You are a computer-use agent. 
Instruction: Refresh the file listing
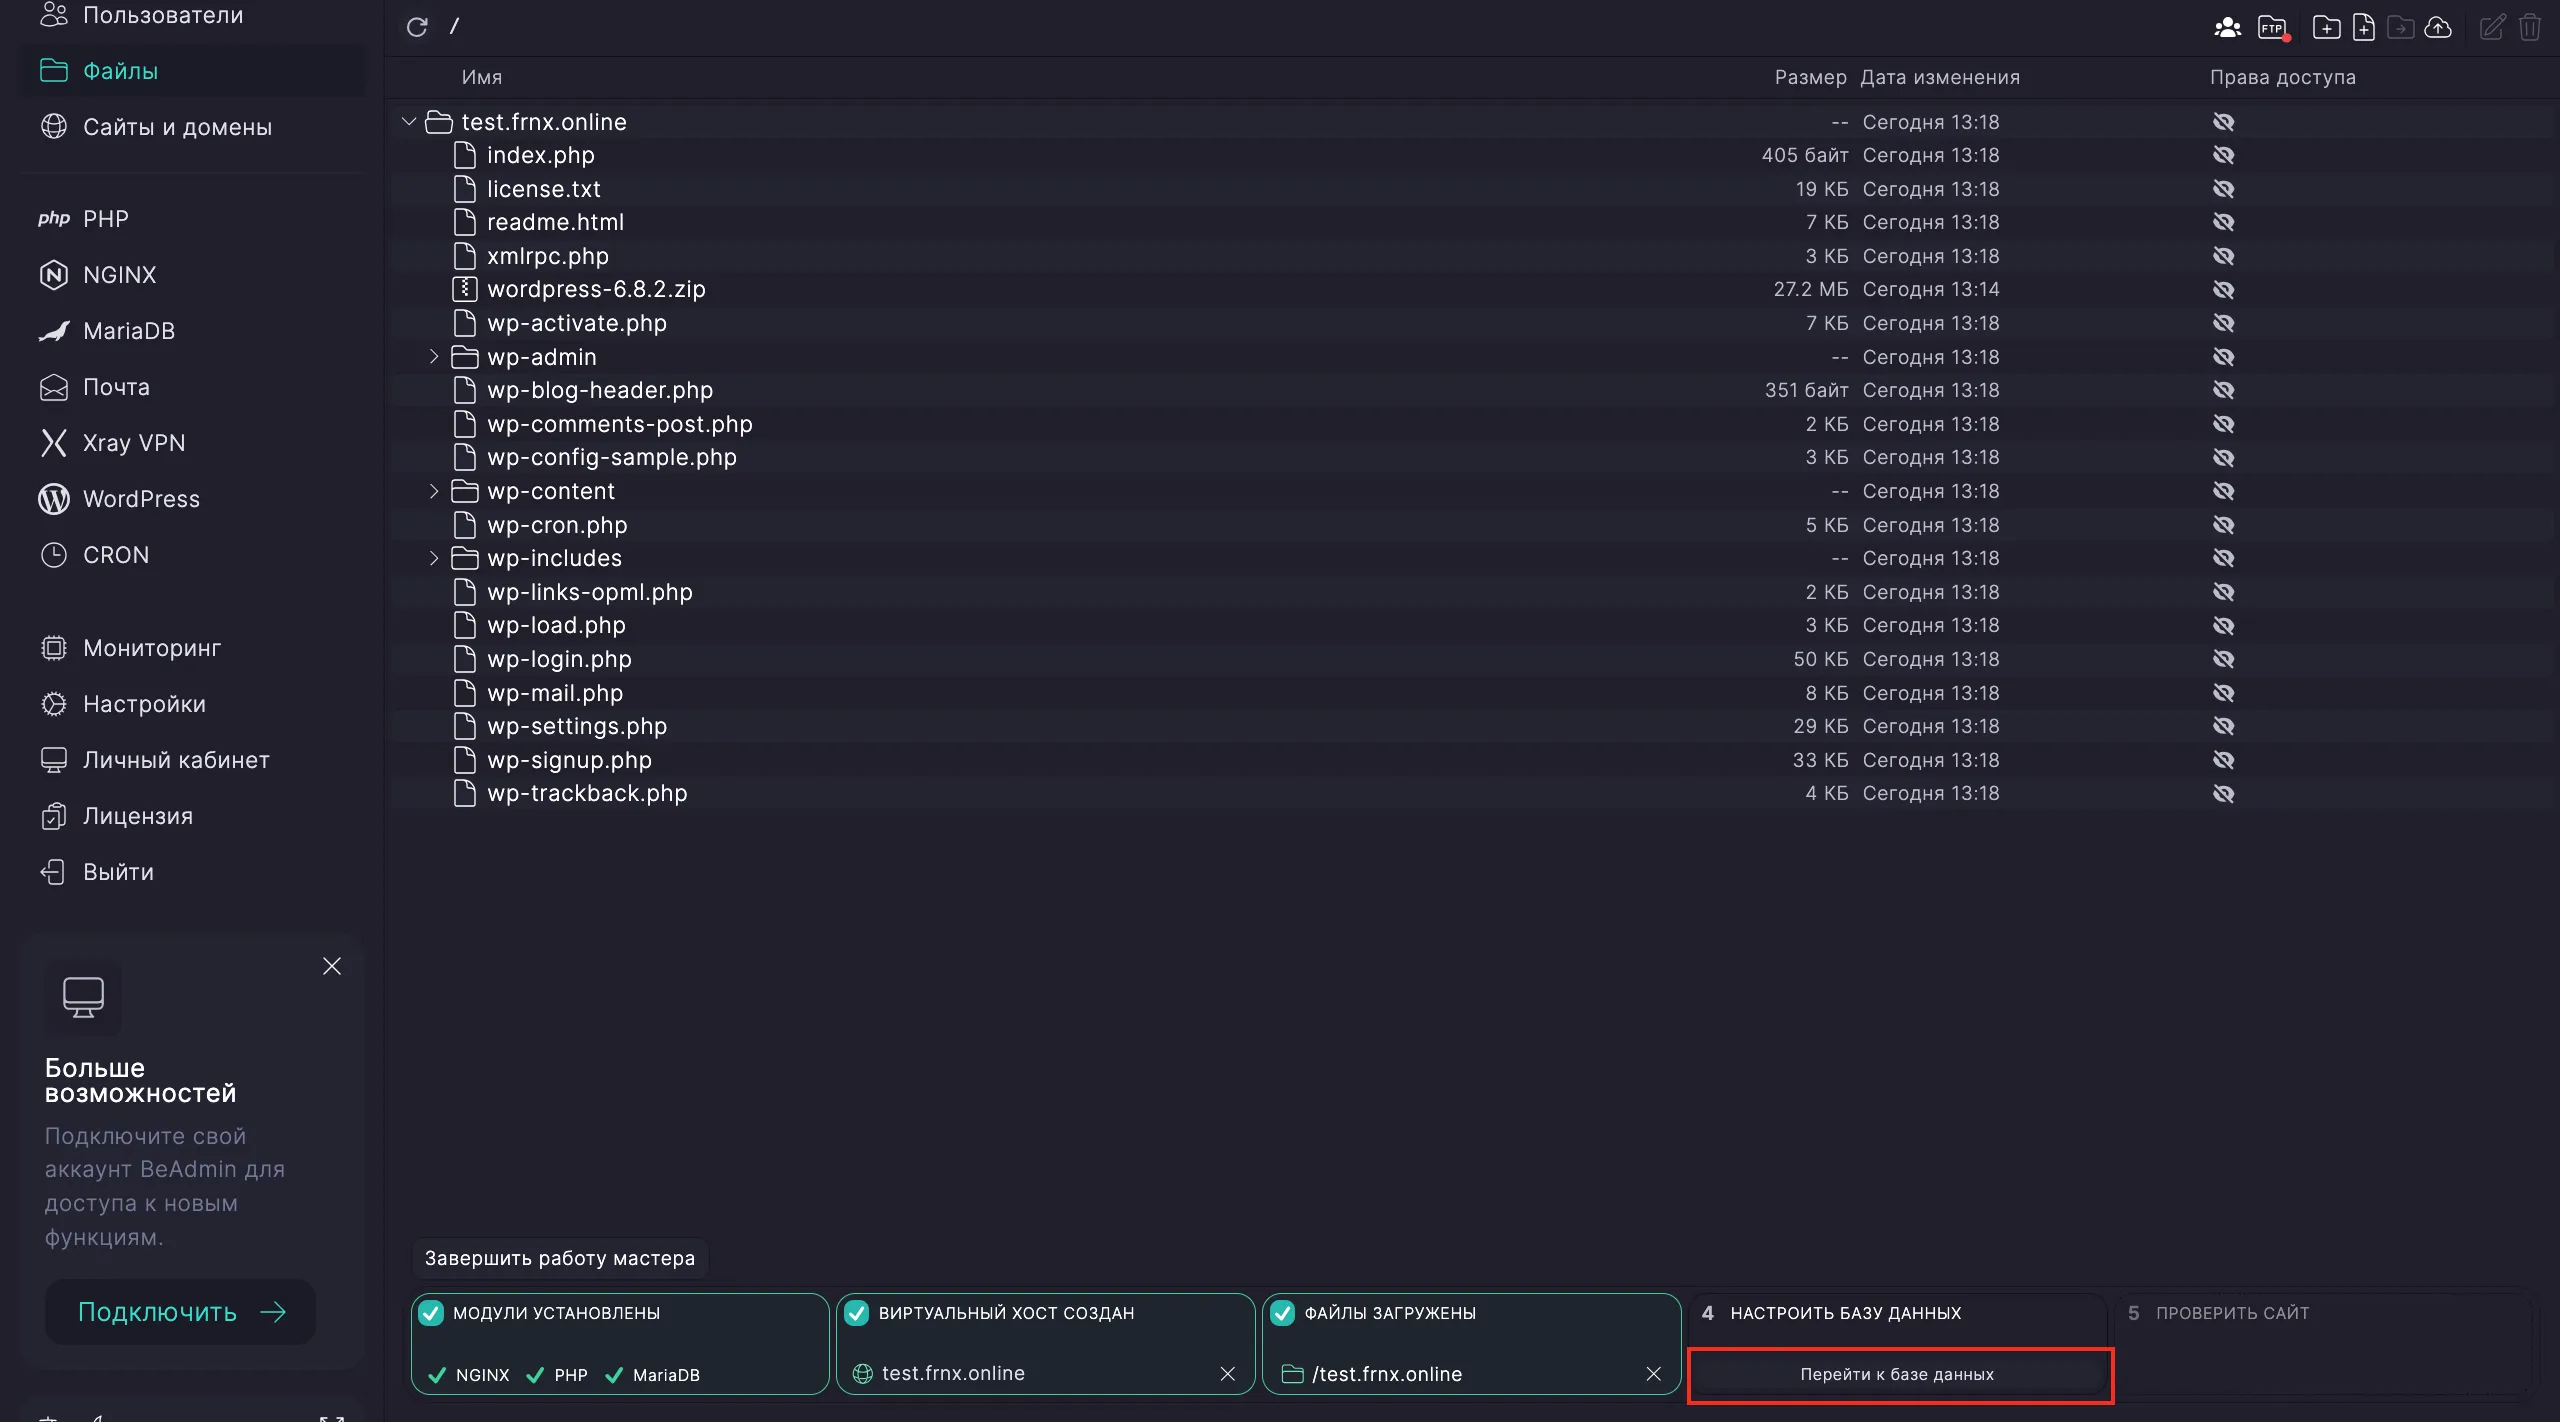pyautogui.click(x=417, y=27)
